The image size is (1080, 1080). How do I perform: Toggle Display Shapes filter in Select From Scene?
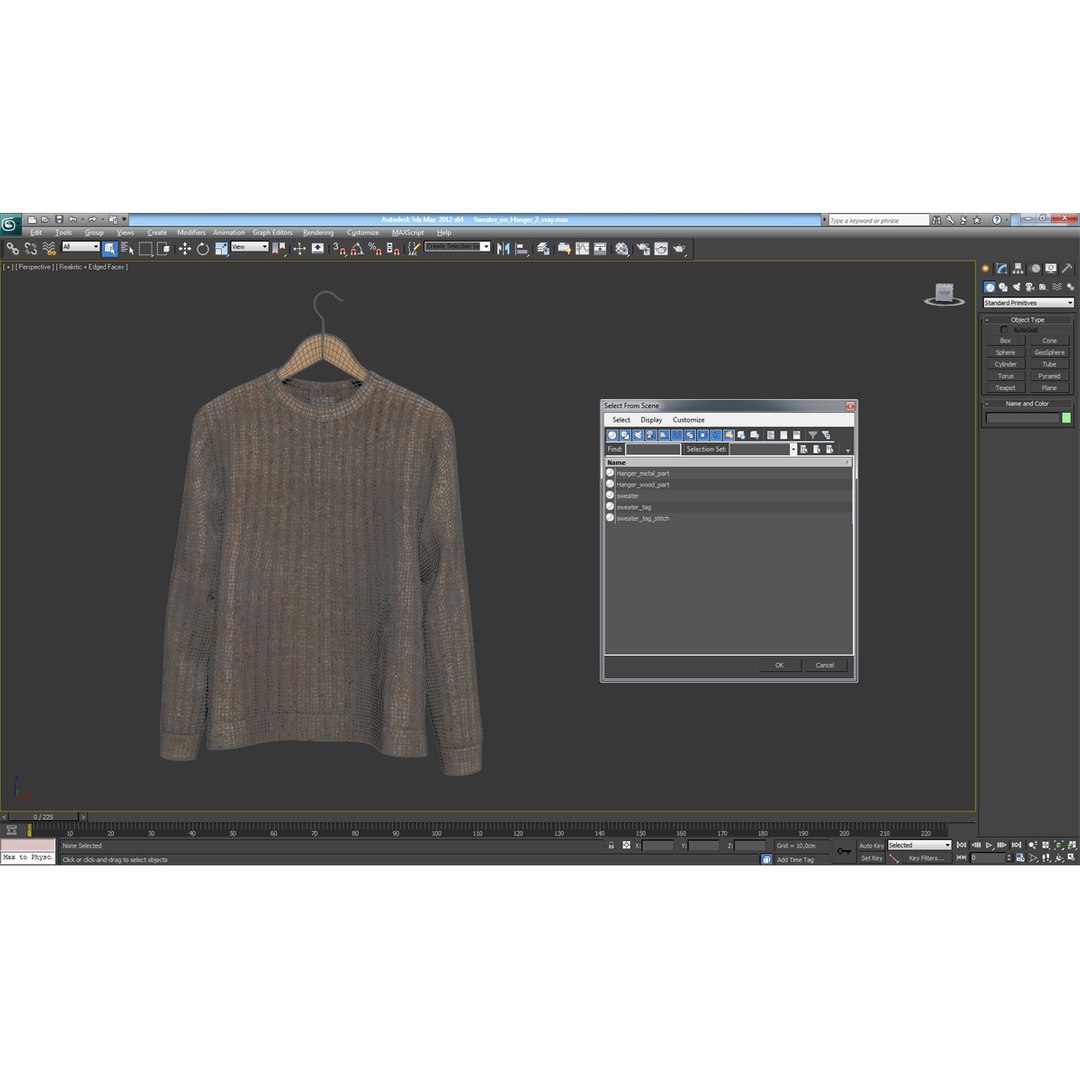tap(625, 435)
